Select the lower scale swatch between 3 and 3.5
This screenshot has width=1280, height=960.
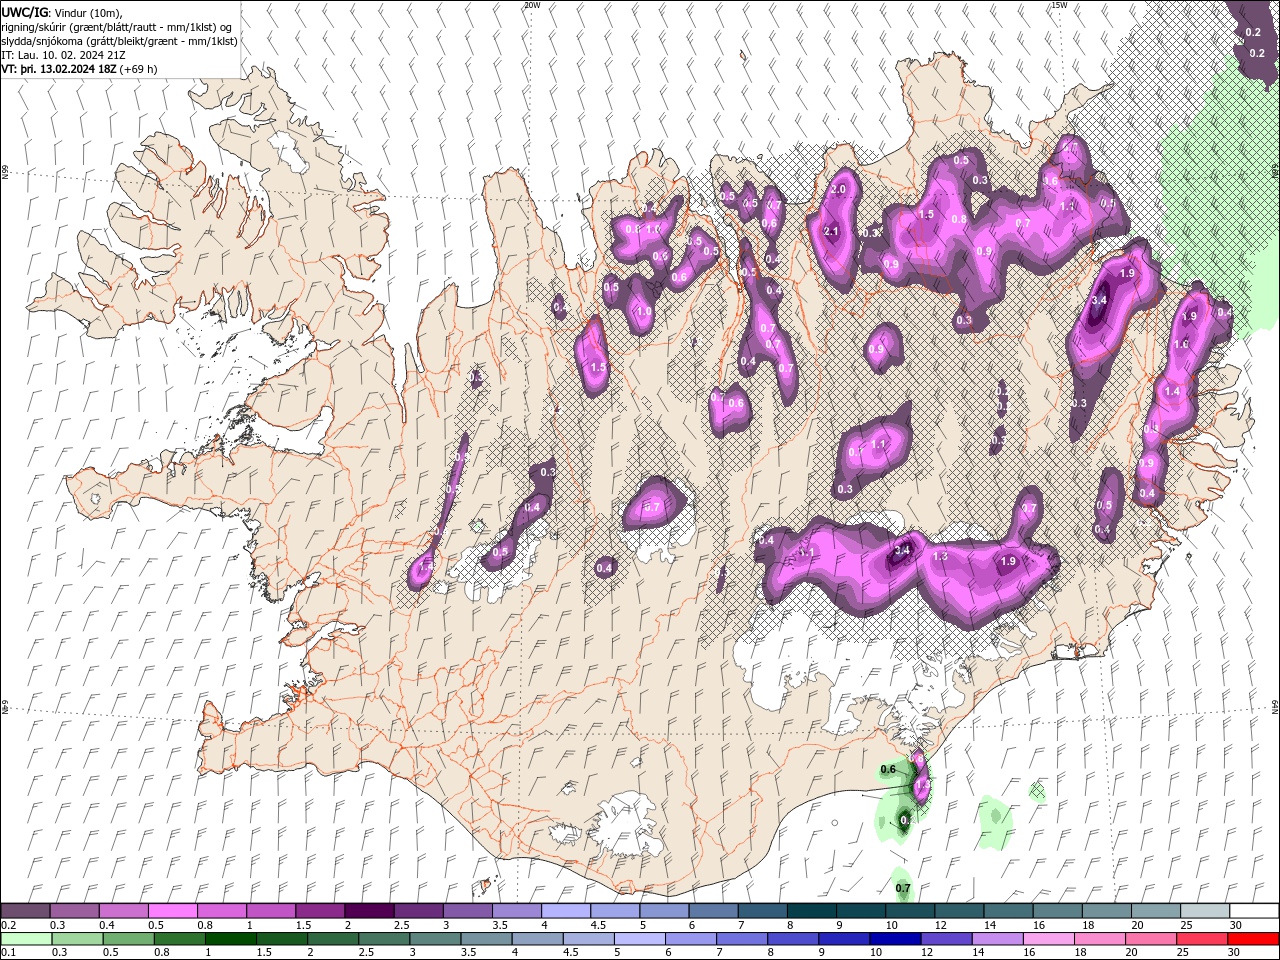[434, 939]
